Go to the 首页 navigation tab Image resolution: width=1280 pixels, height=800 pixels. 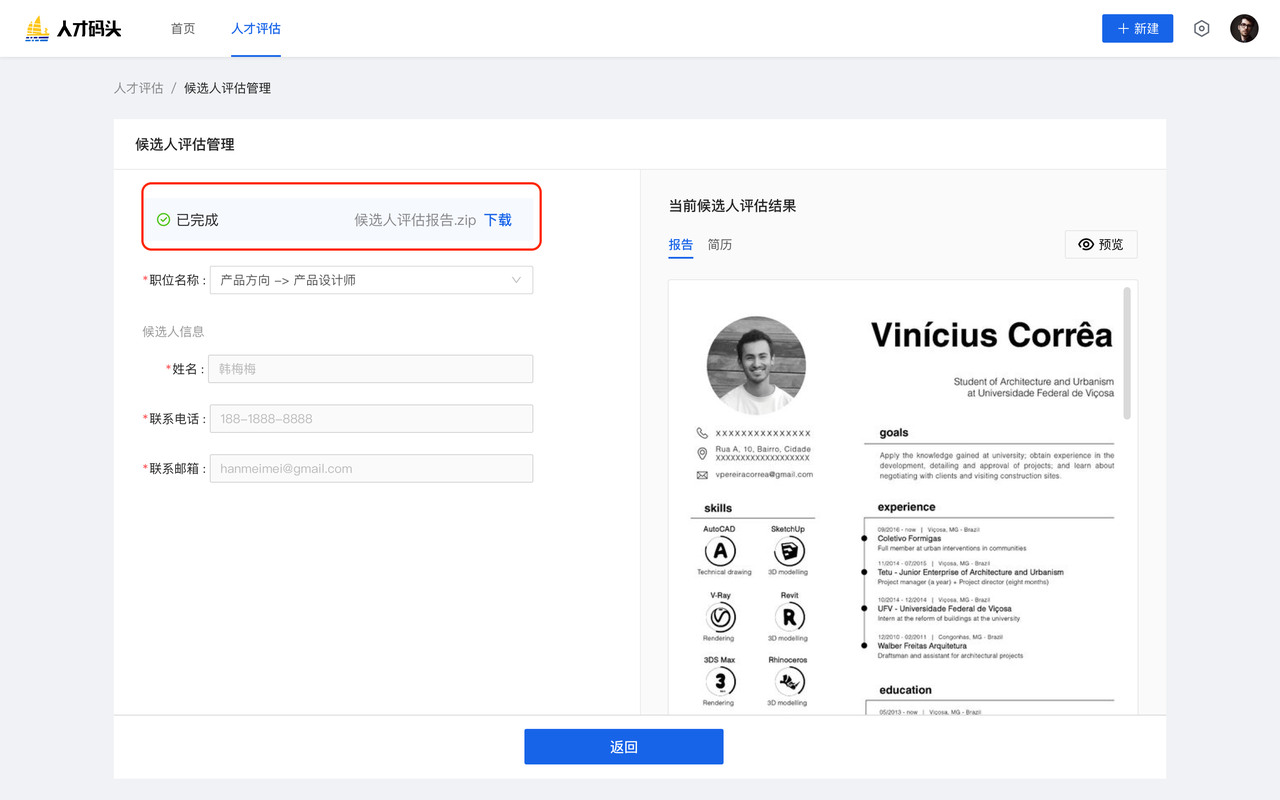point(183,29)
